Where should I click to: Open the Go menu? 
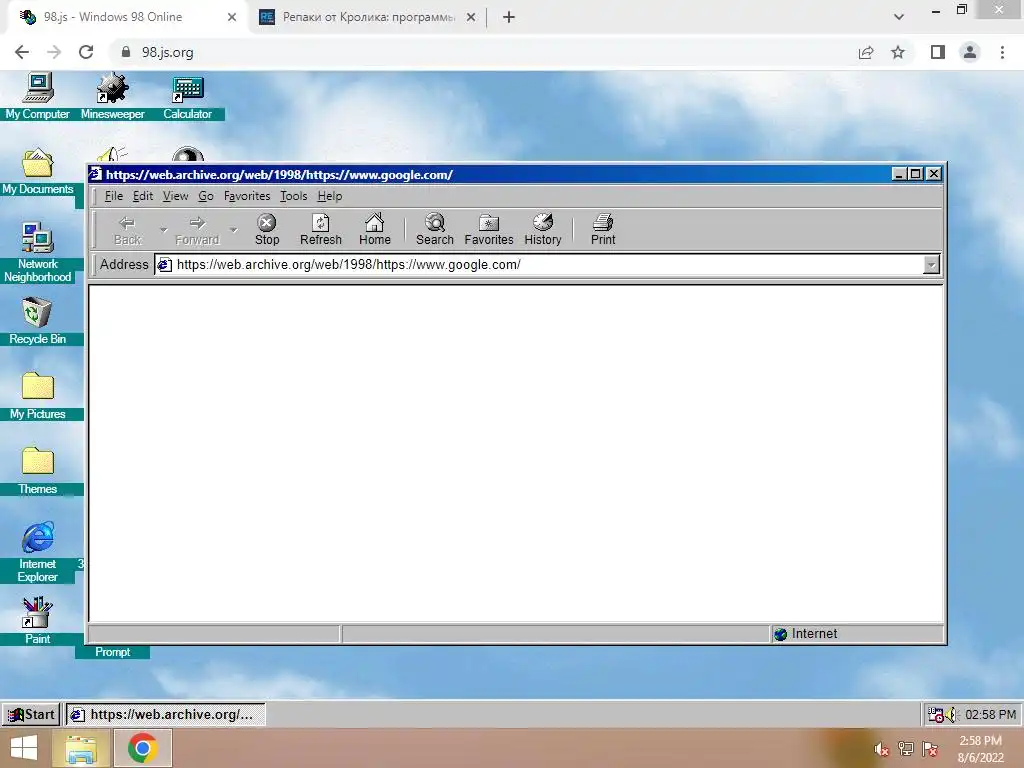point(206,196)
